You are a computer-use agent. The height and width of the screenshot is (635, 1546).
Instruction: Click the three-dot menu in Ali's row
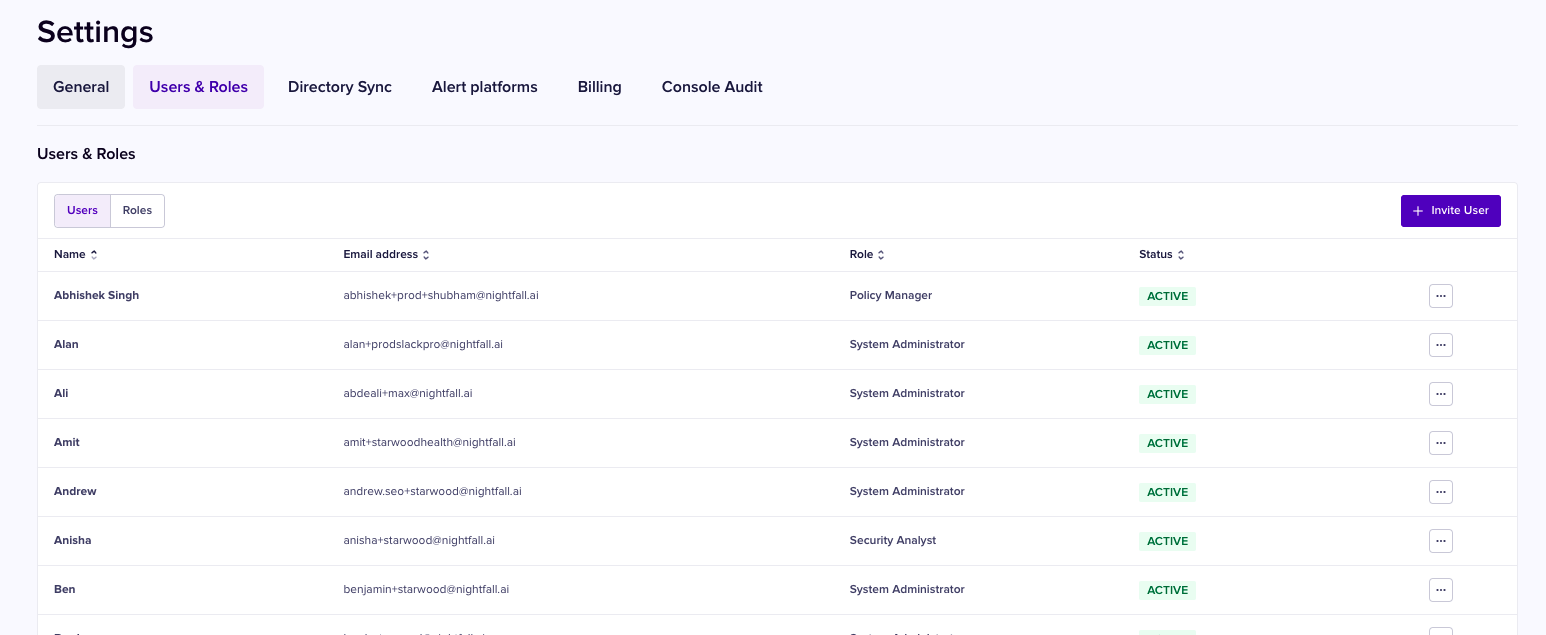click(x=1440, y=394)
